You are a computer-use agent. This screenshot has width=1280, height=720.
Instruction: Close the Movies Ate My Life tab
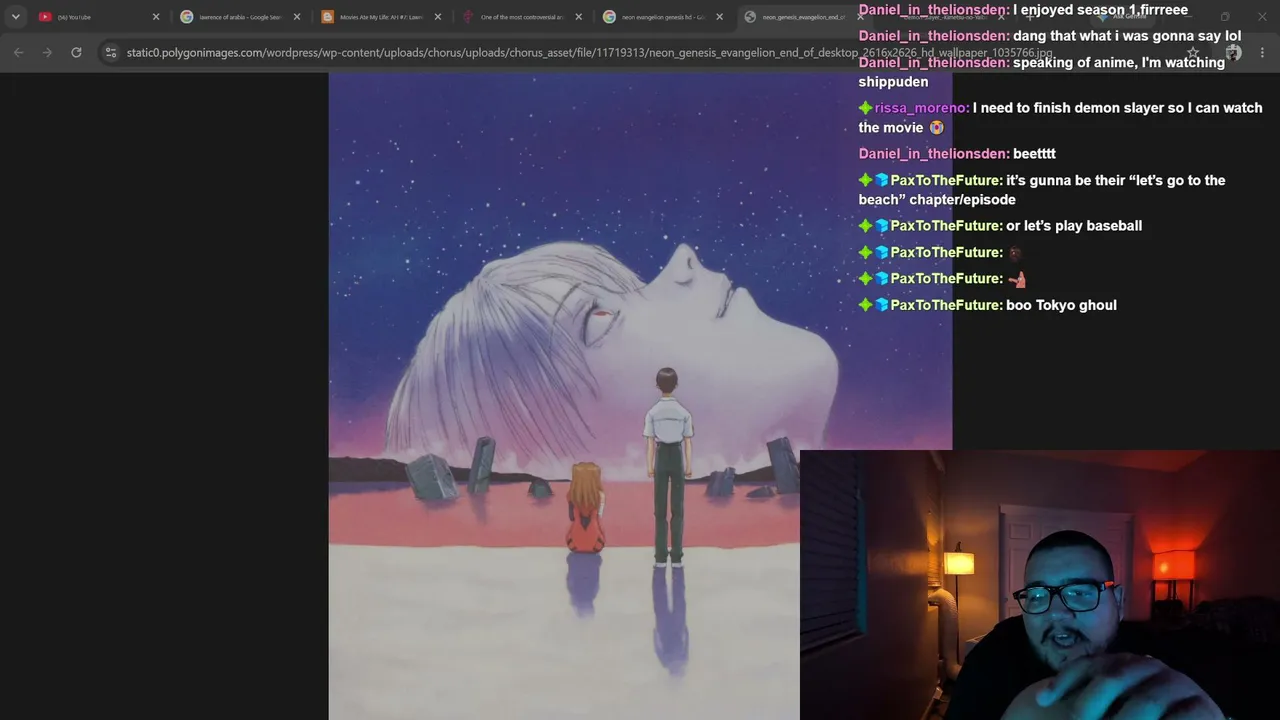click(438, 17)
